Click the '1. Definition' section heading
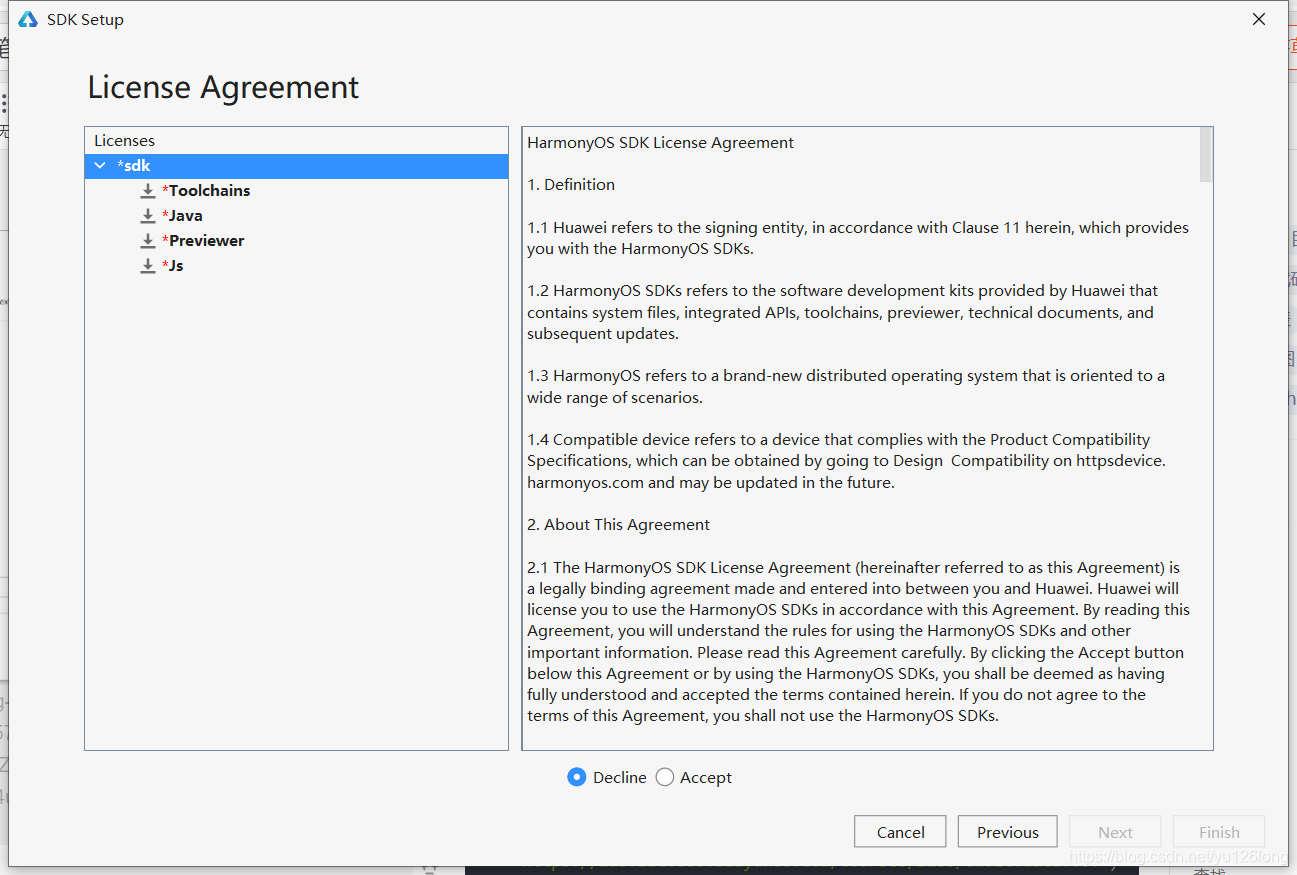This screenshot has height=875, width=1297. [x=571, y=185]
